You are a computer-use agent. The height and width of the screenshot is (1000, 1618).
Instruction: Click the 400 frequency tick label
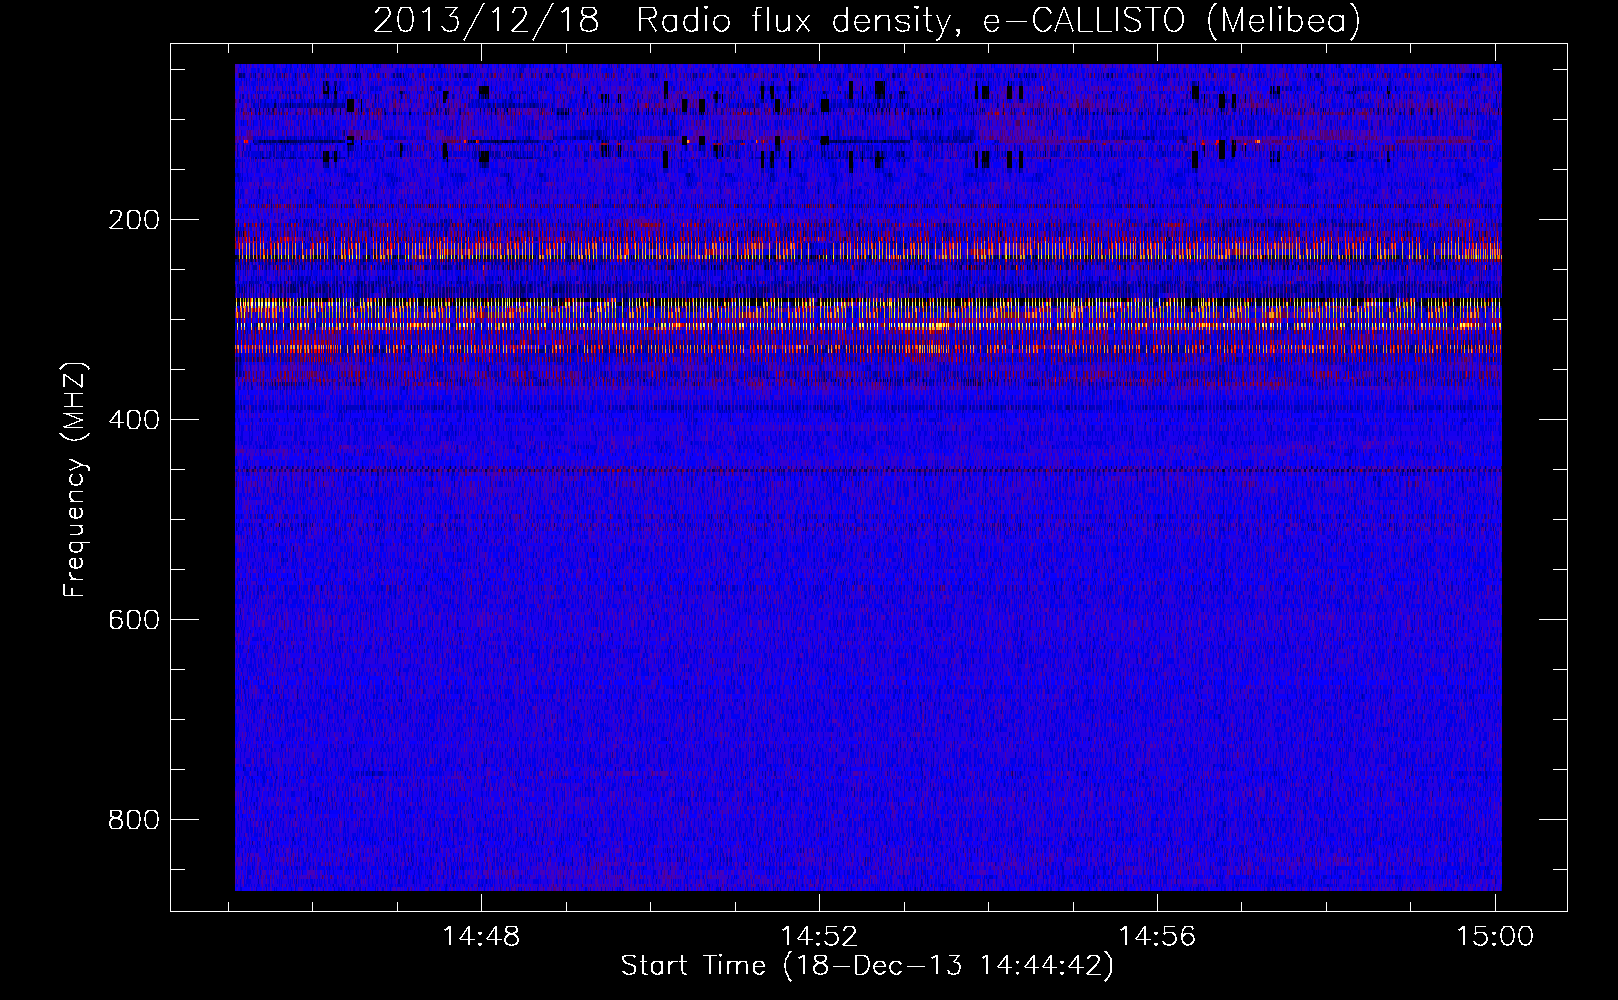point(134,420)
